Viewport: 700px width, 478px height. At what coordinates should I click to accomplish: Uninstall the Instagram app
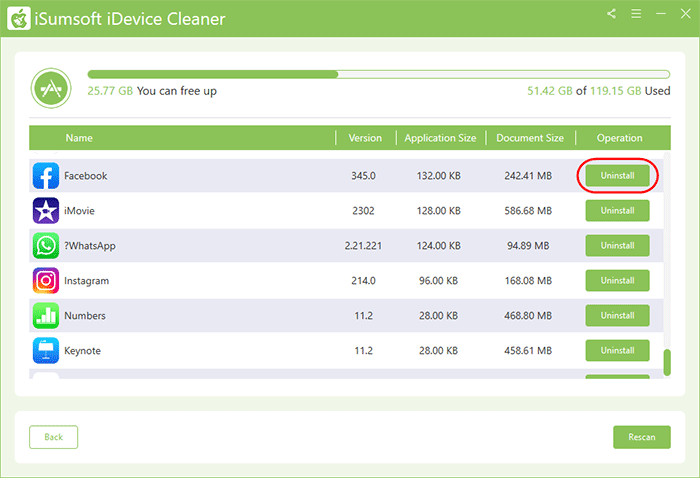617,281
